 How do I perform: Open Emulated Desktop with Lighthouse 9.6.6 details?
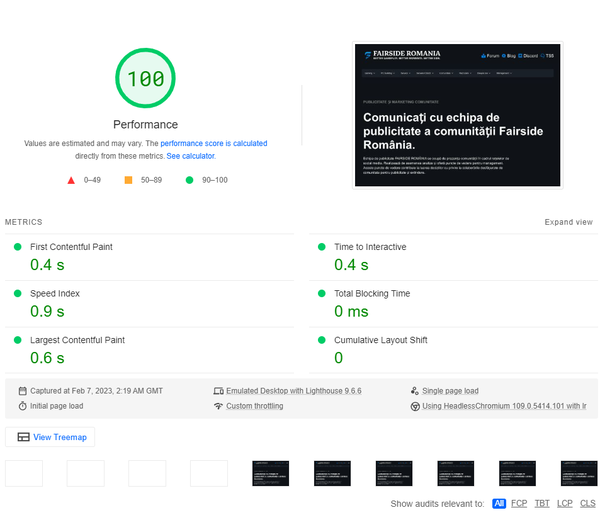click(x=293, y=391)
